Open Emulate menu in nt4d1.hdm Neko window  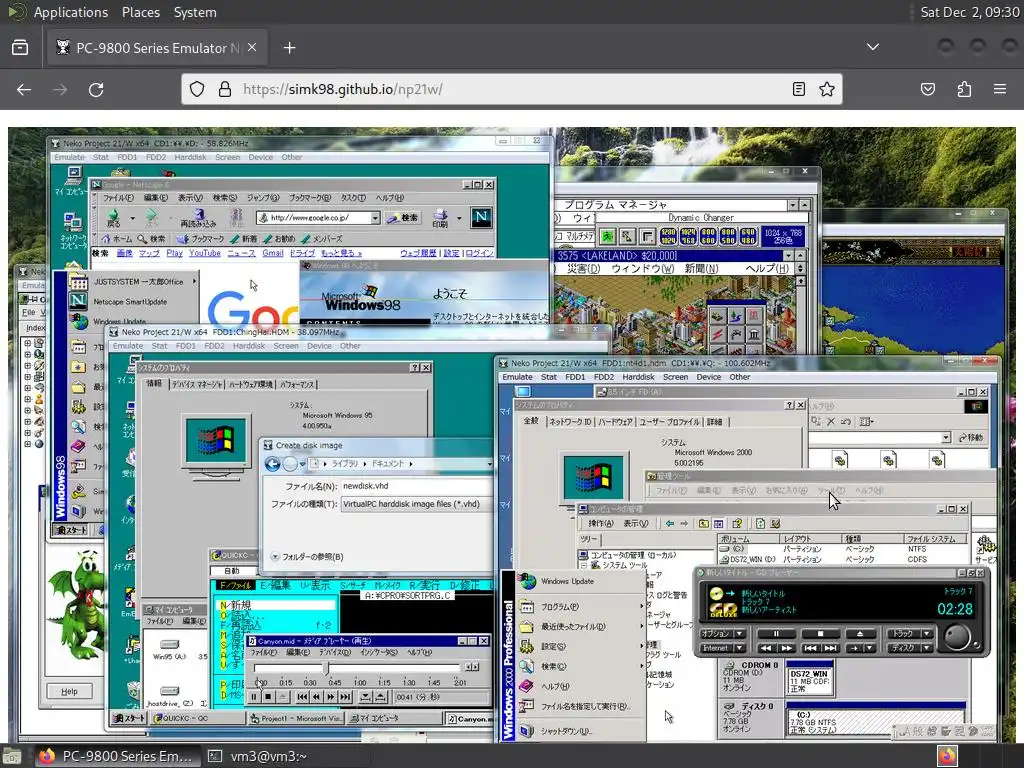[517, 377]
